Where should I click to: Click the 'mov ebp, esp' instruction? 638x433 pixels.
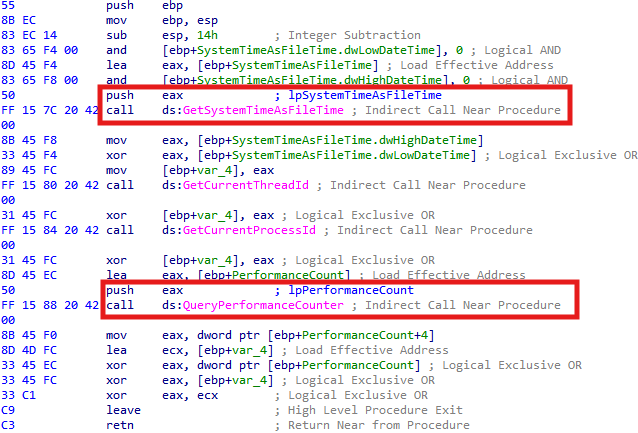click(162, 20)
